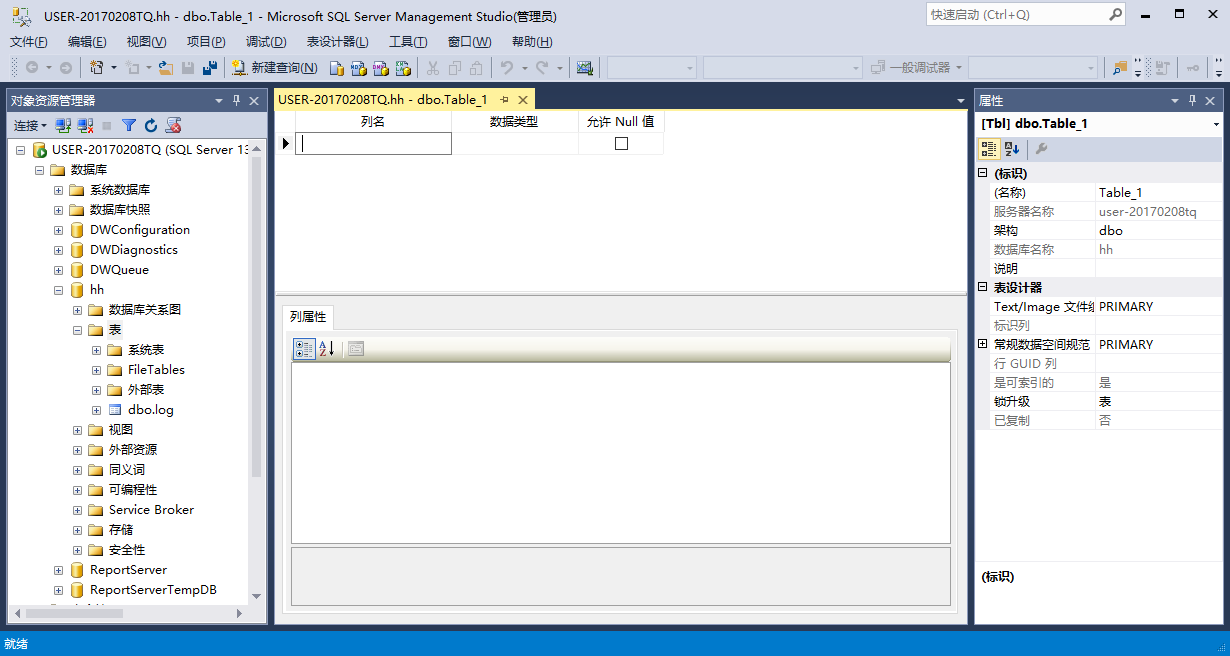Click the Filter funnel icon in Object Explorer
The width and height of the screenshot is (1230, 656).
point(129,125)
